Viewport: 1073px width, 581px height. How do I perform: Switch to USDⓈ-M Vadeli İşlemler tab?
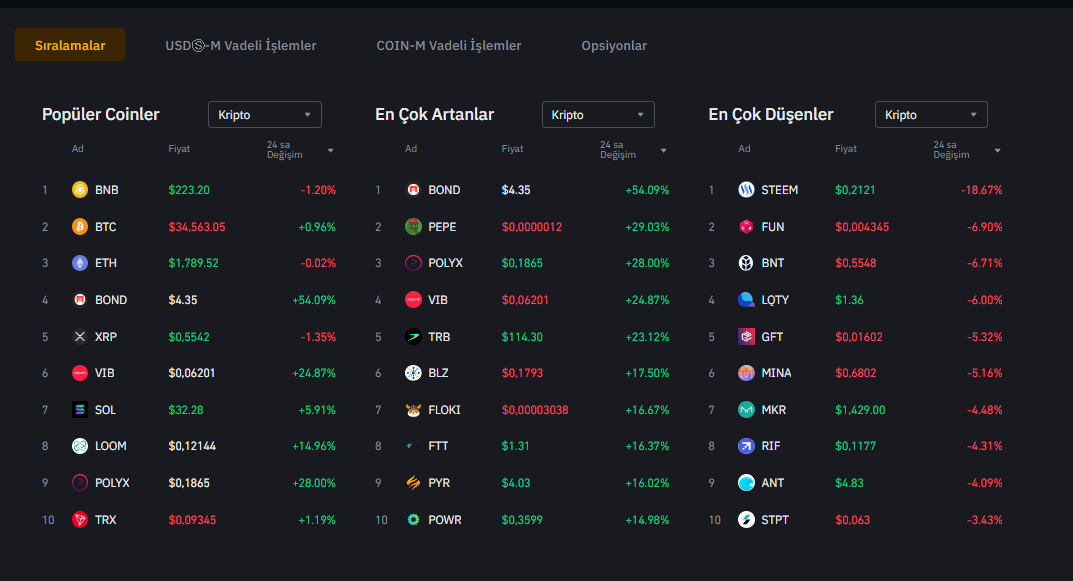[x=241, y=46]
